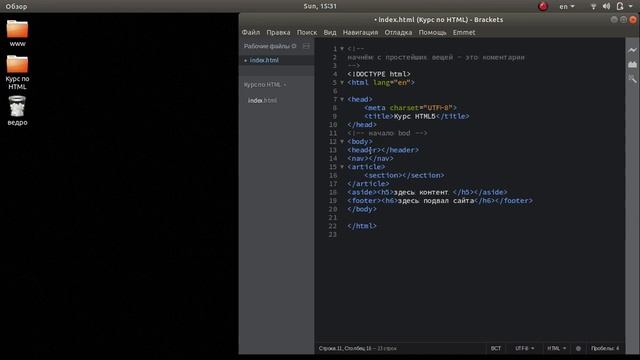Start Live Preview with the lightning icon
This screenshot has height=360, width=640.
[632, 50]
